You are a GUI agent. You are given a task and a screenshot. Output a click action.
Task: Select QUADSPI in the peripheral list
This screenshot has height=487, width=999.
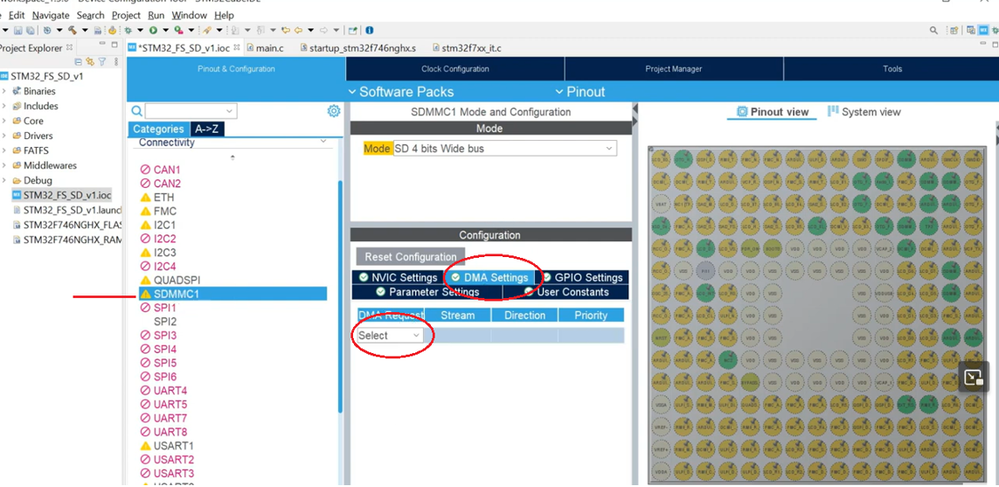coord(177,280)
